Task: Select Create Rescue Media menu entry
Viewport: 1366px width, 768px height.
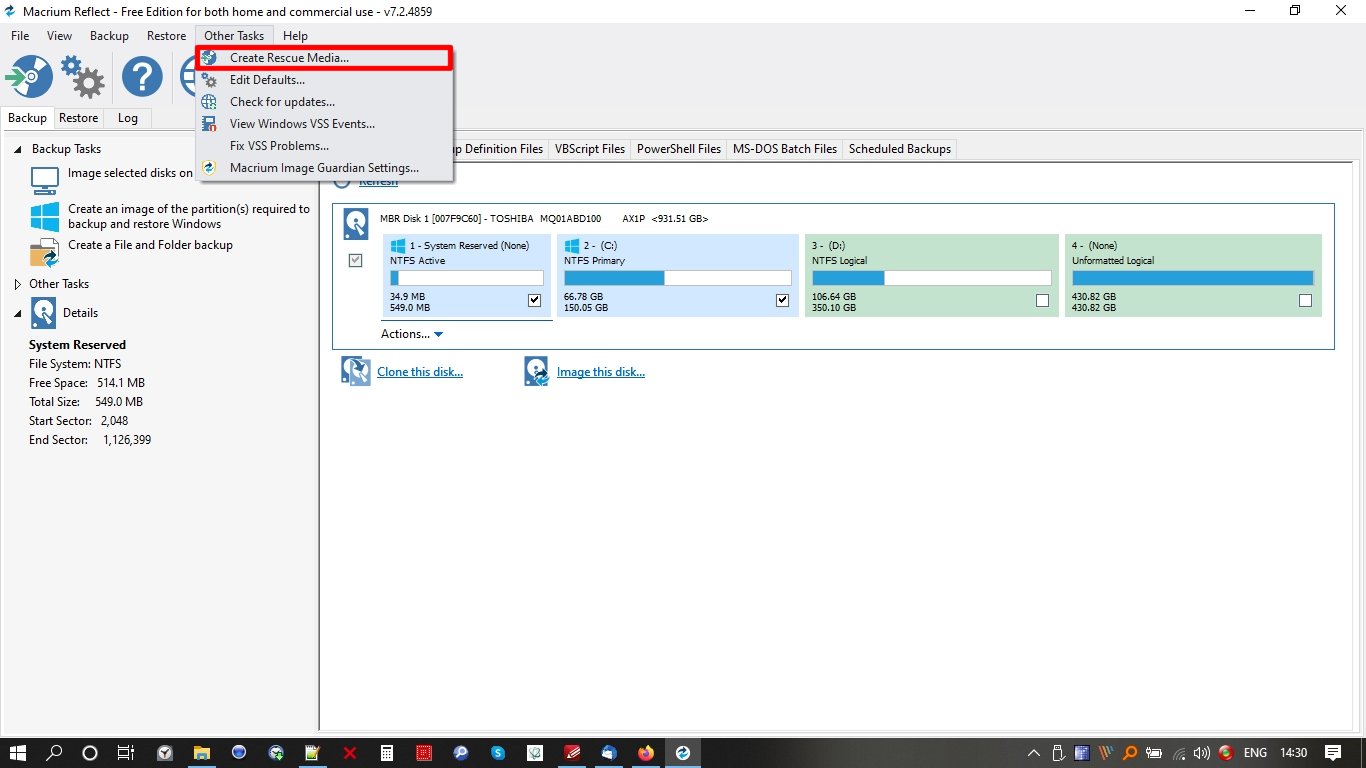Action: coord(324,58)
